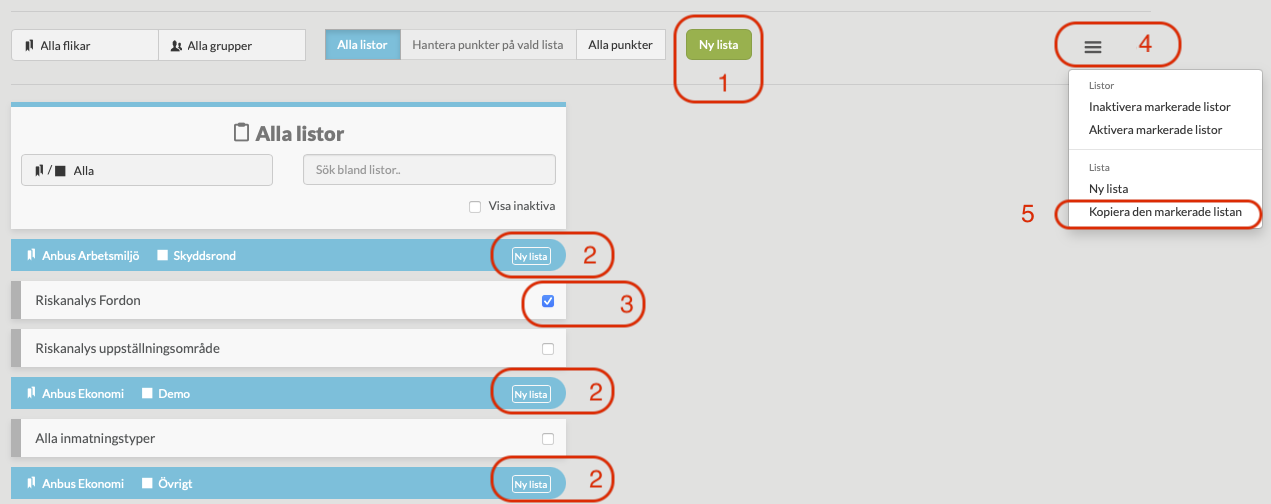Viewport: 1271px width, 504px height.
Task: Click the clipboard icon beside Alla listor heading
Action: tap(240, 133)
